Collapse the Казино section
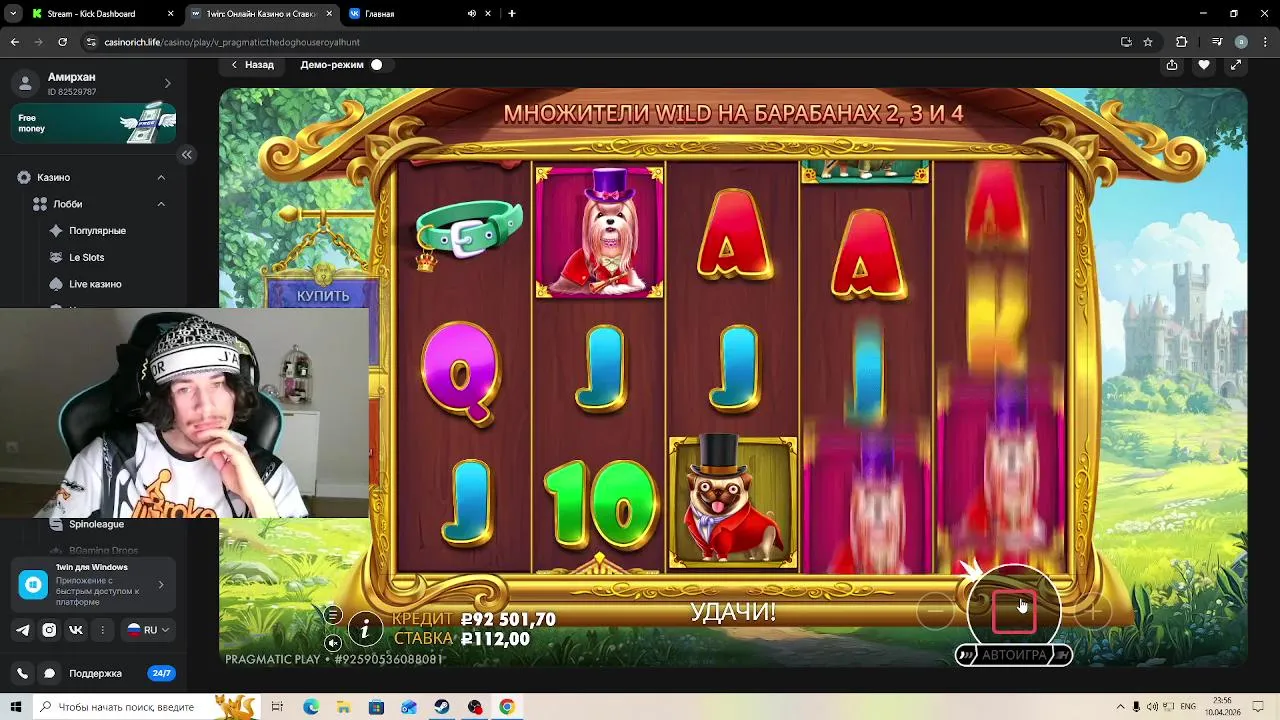1280x720 pixels. 161,177
